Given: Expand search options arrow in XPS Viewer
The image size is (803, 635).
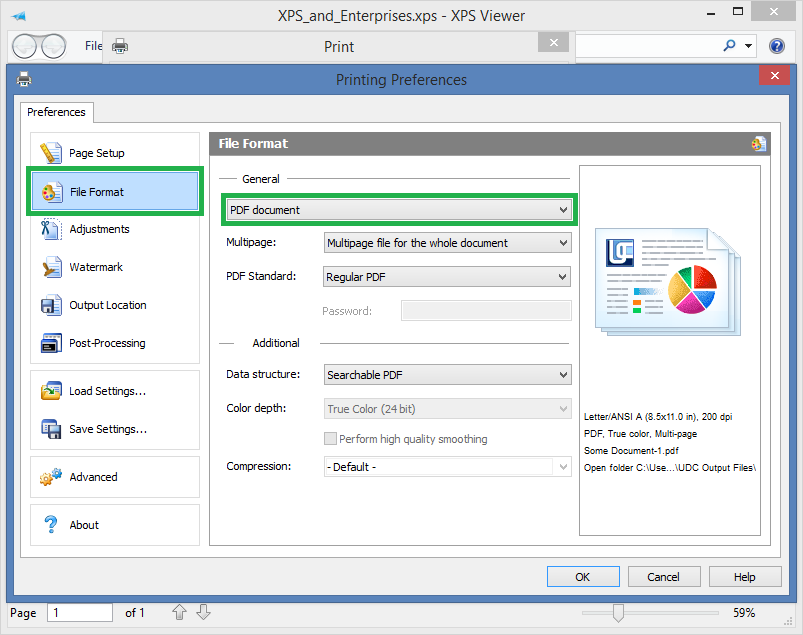Looking at the screenshot, I should (748, 46).
